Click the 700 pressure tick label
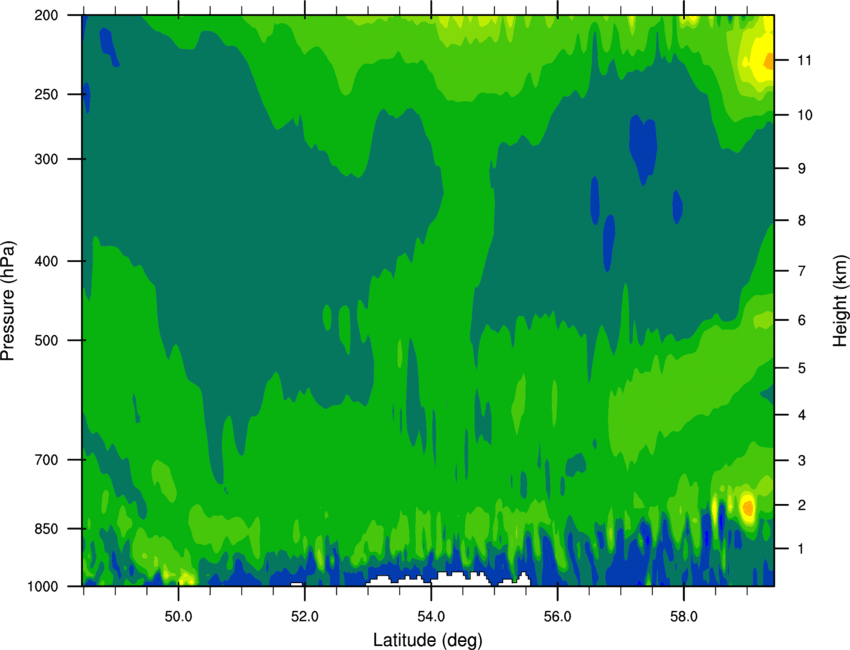The height and width of the screenshot is (650, 850). (46, 460)
